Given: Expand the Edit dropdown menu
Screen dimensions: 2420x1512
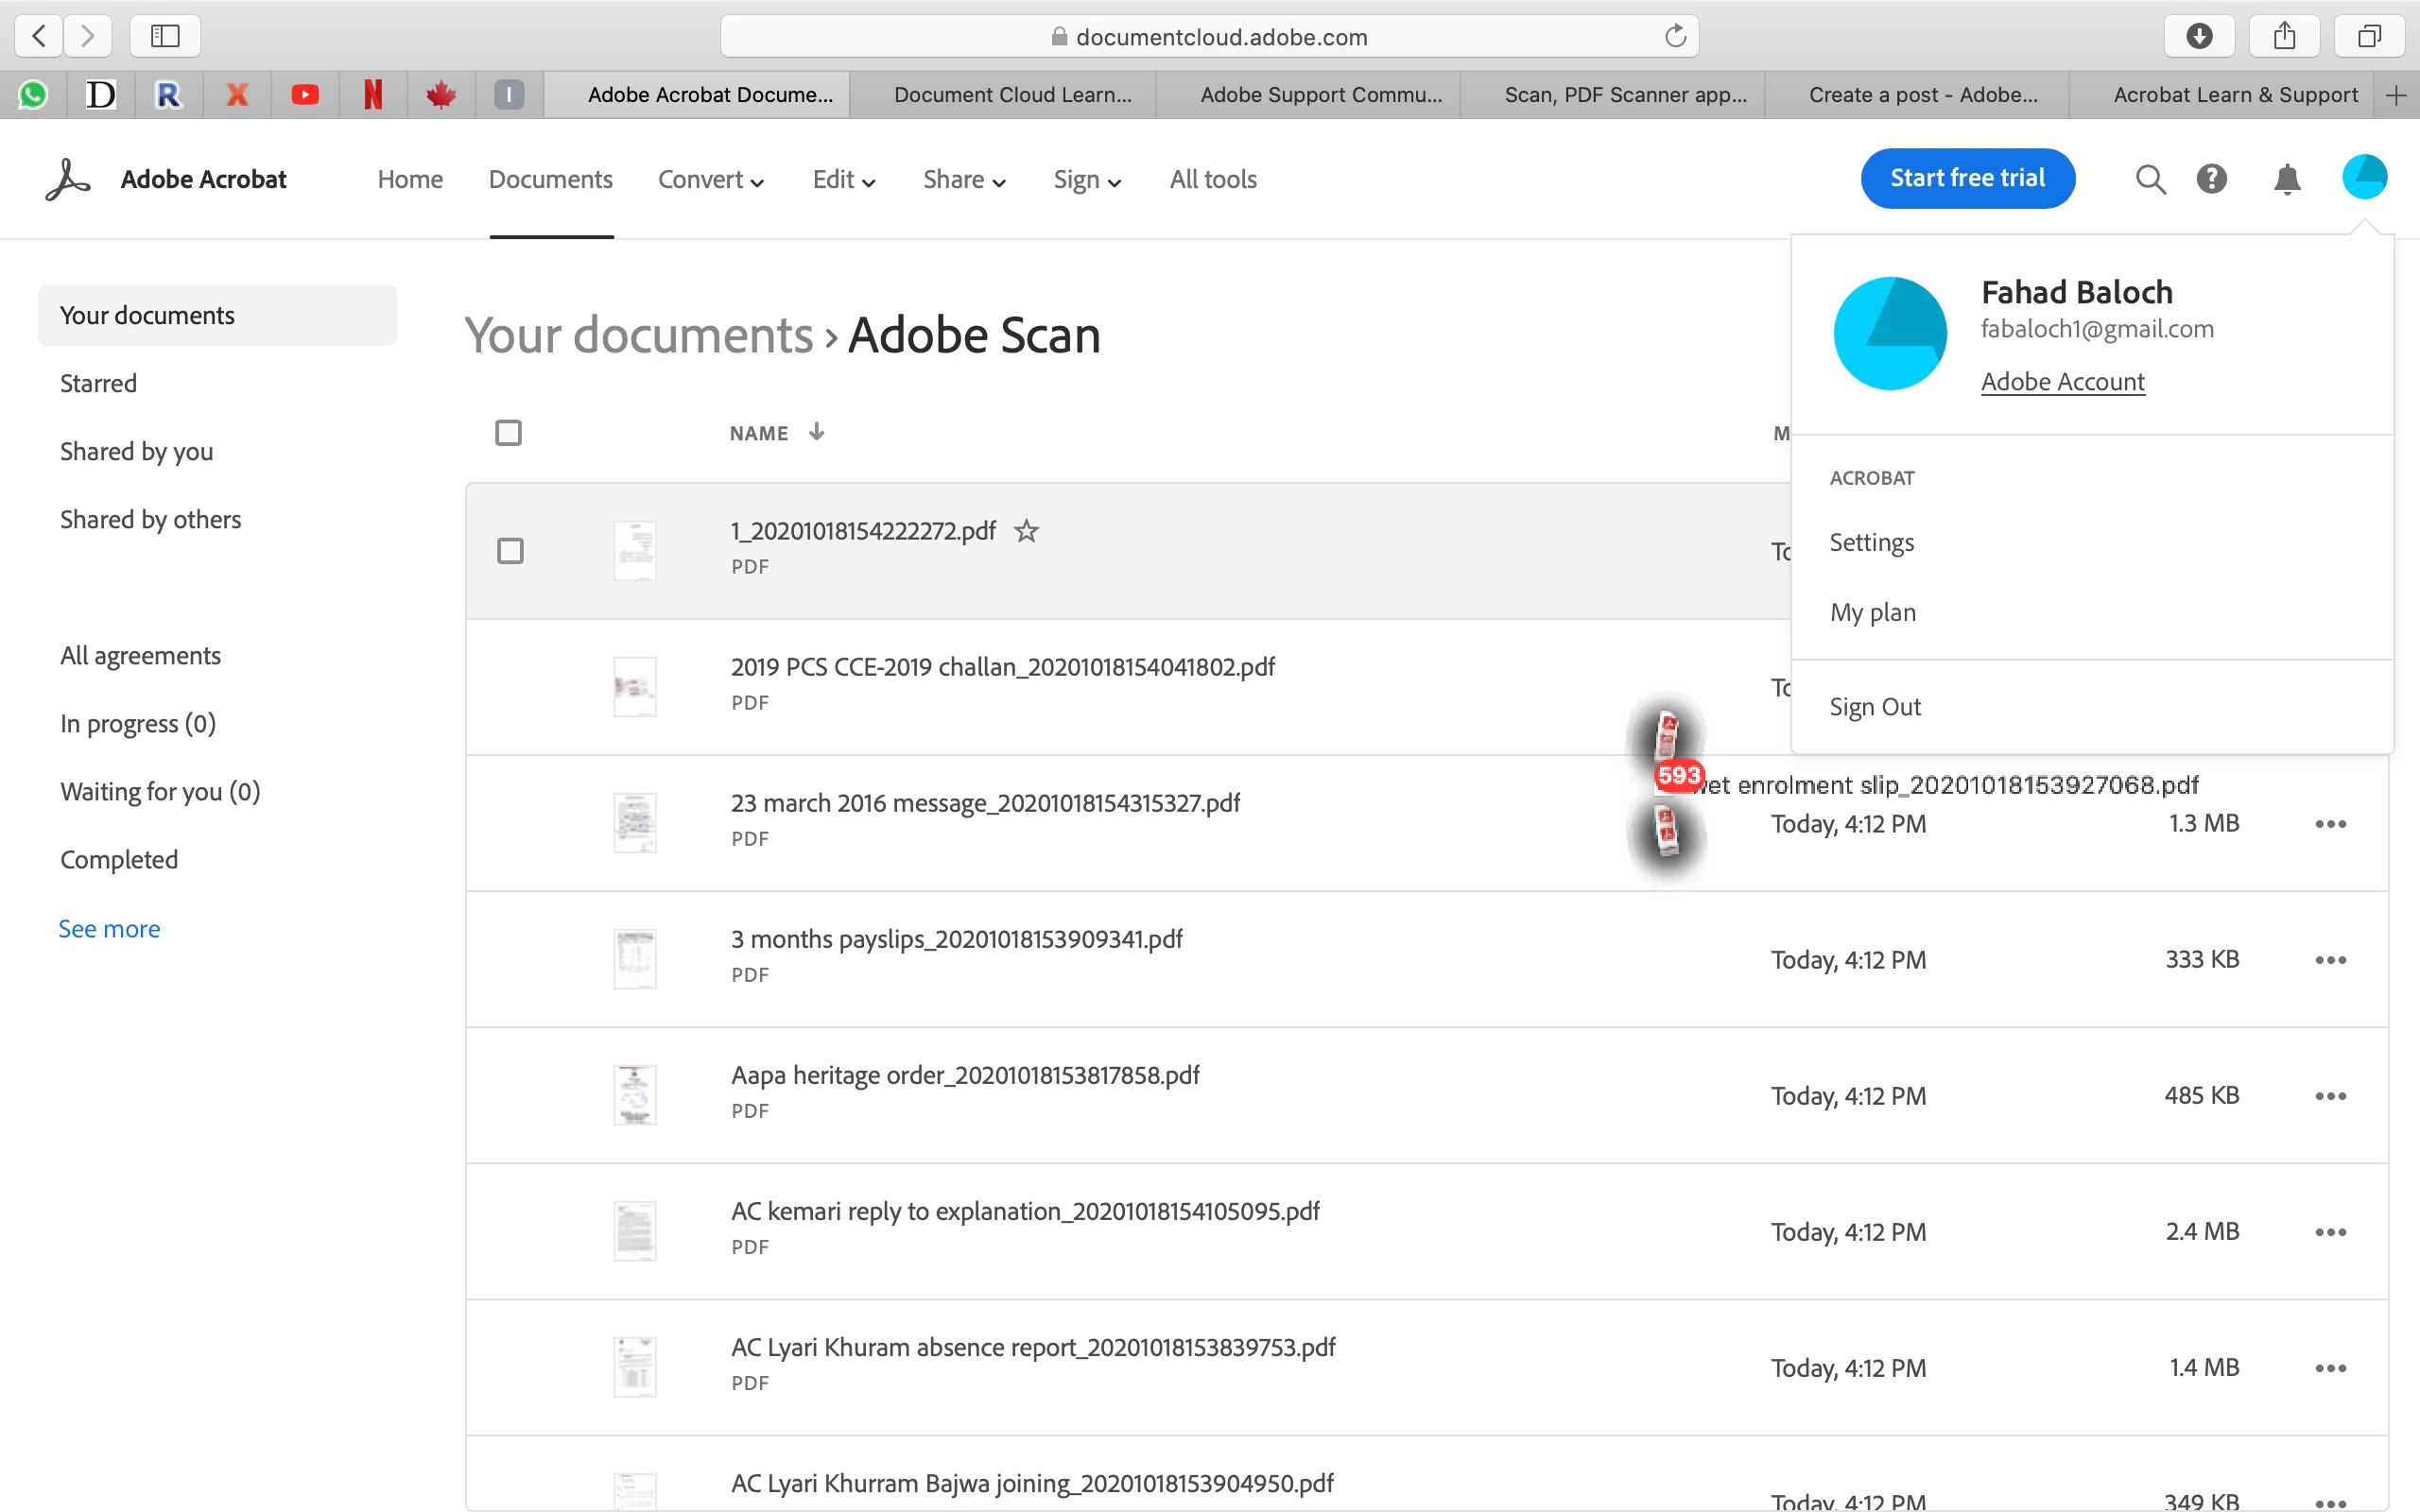Looking at the screenshot, I should (843, 180).
